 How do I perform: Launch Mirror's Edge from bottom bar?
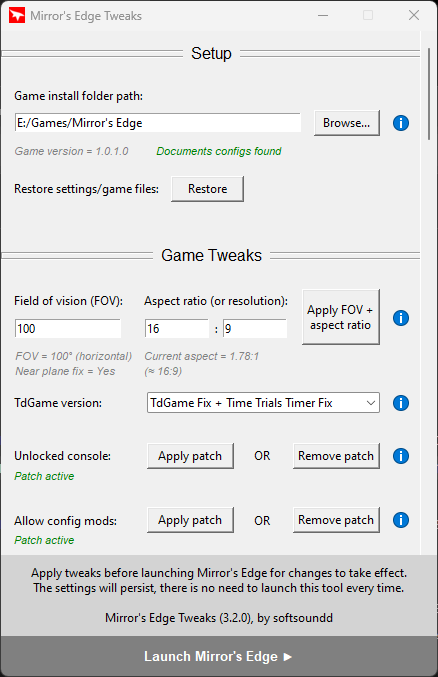(219, 656)
